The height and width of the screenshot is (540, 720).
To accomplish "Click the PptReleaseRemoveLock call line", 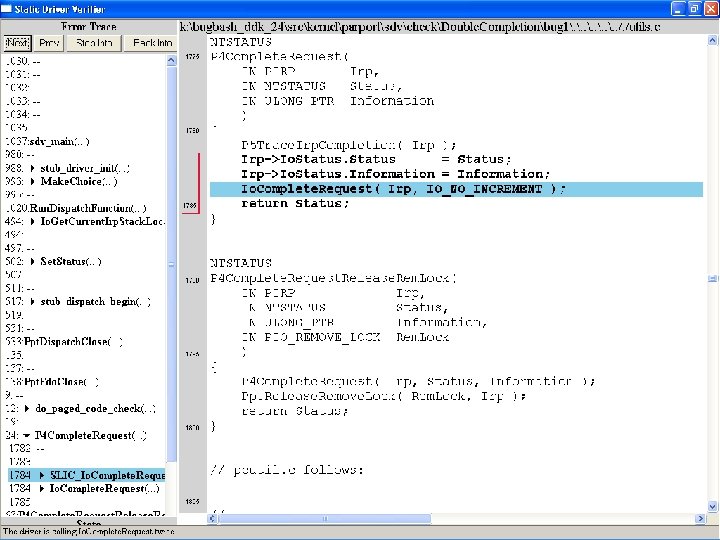I will pos(383,396).
